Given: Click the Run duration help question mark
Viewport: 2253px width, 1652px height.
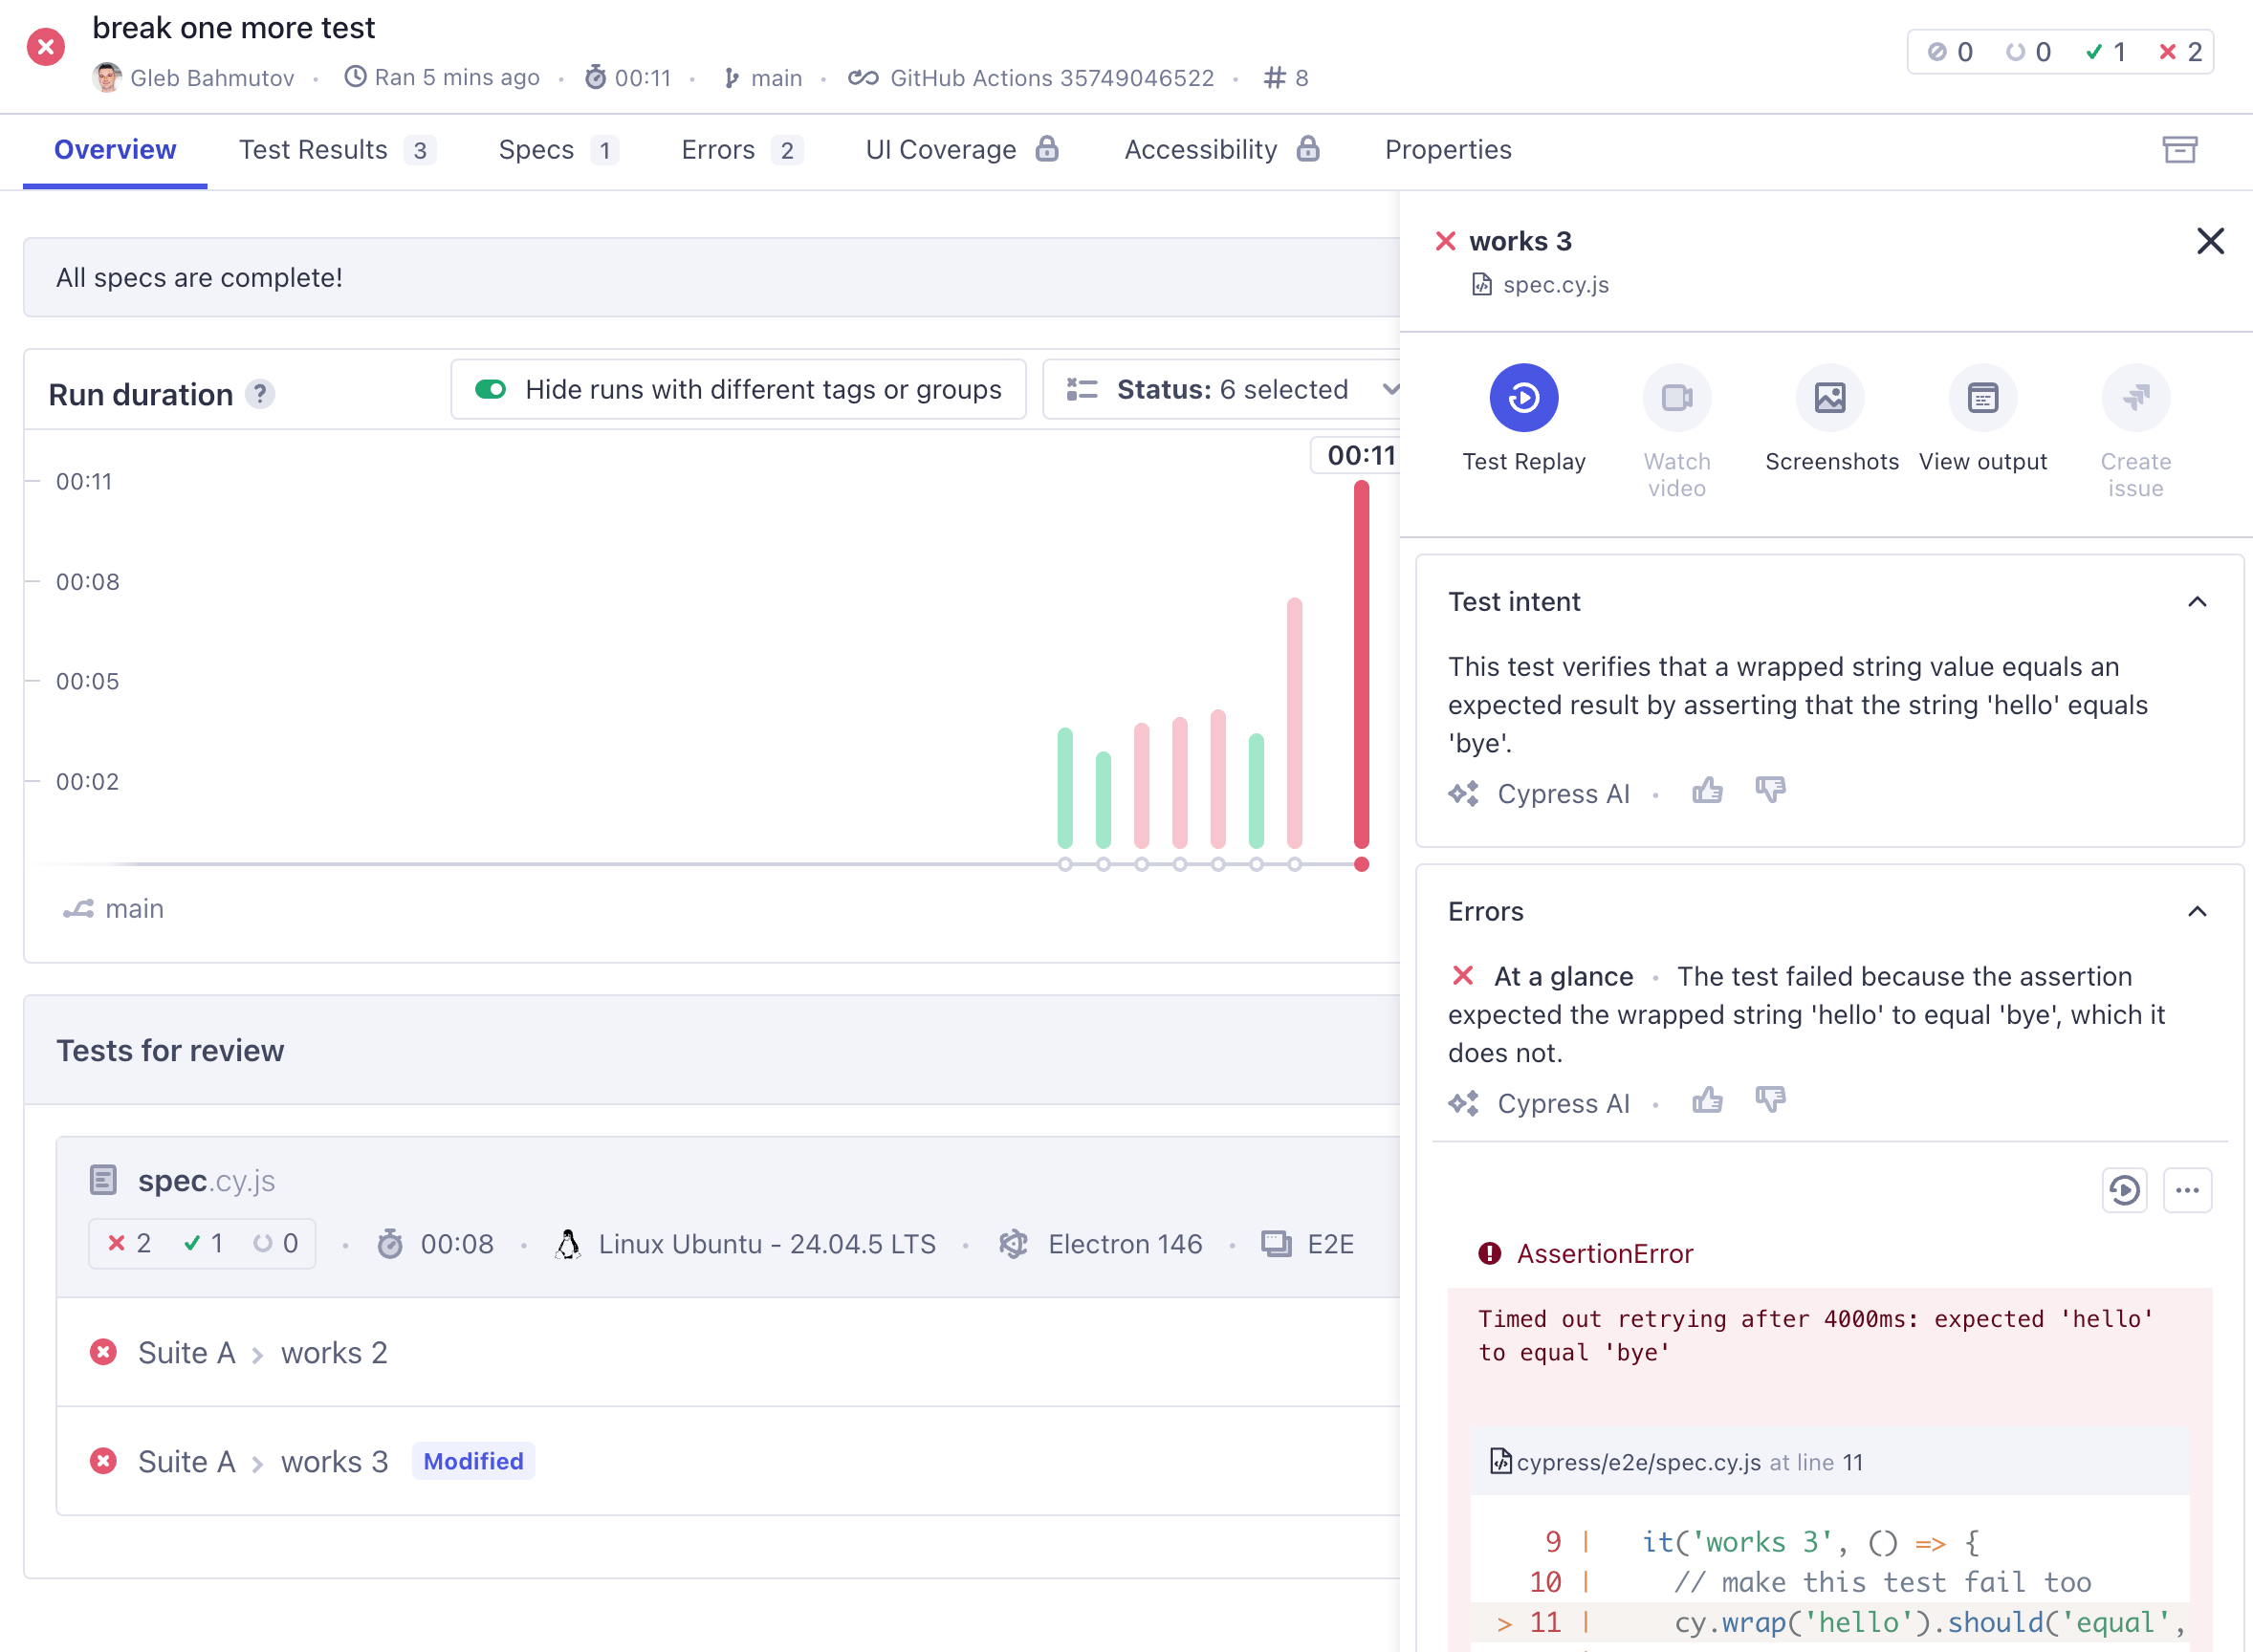Looking at the screenshot, I should (x=260, y=394).
